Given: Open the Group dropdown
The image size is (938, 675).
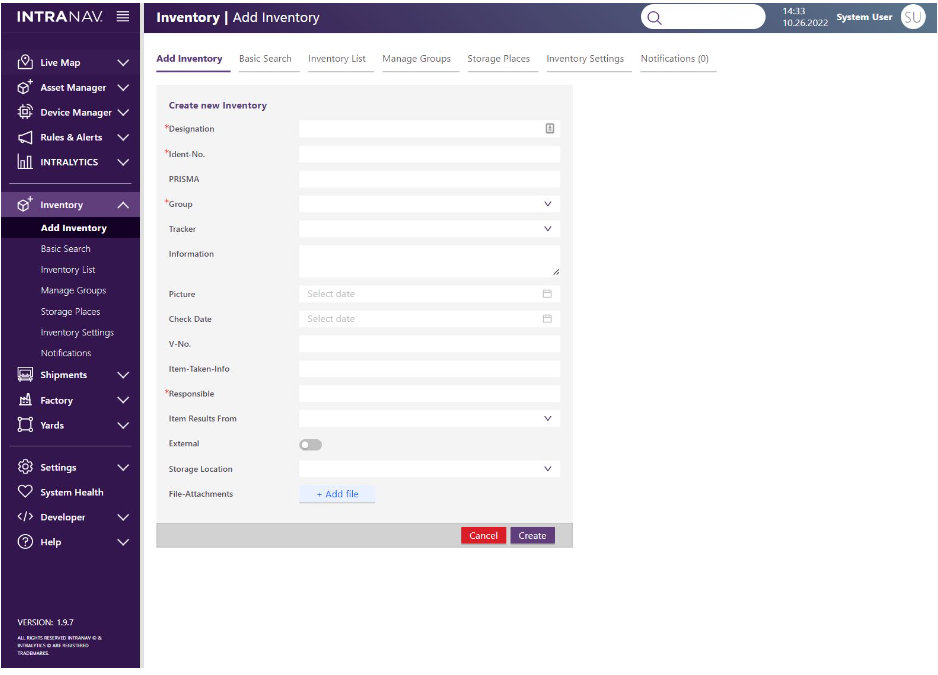Looking at the screenshot, I should 430,204.
